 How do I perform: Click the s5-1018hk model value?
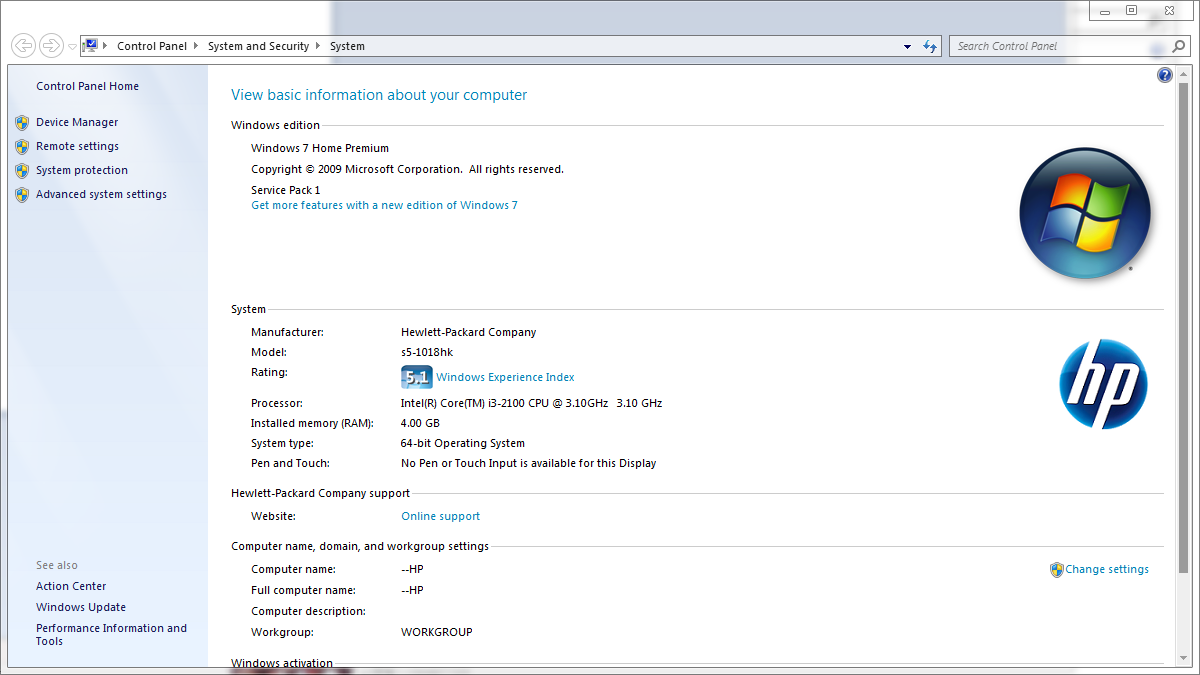427,352
